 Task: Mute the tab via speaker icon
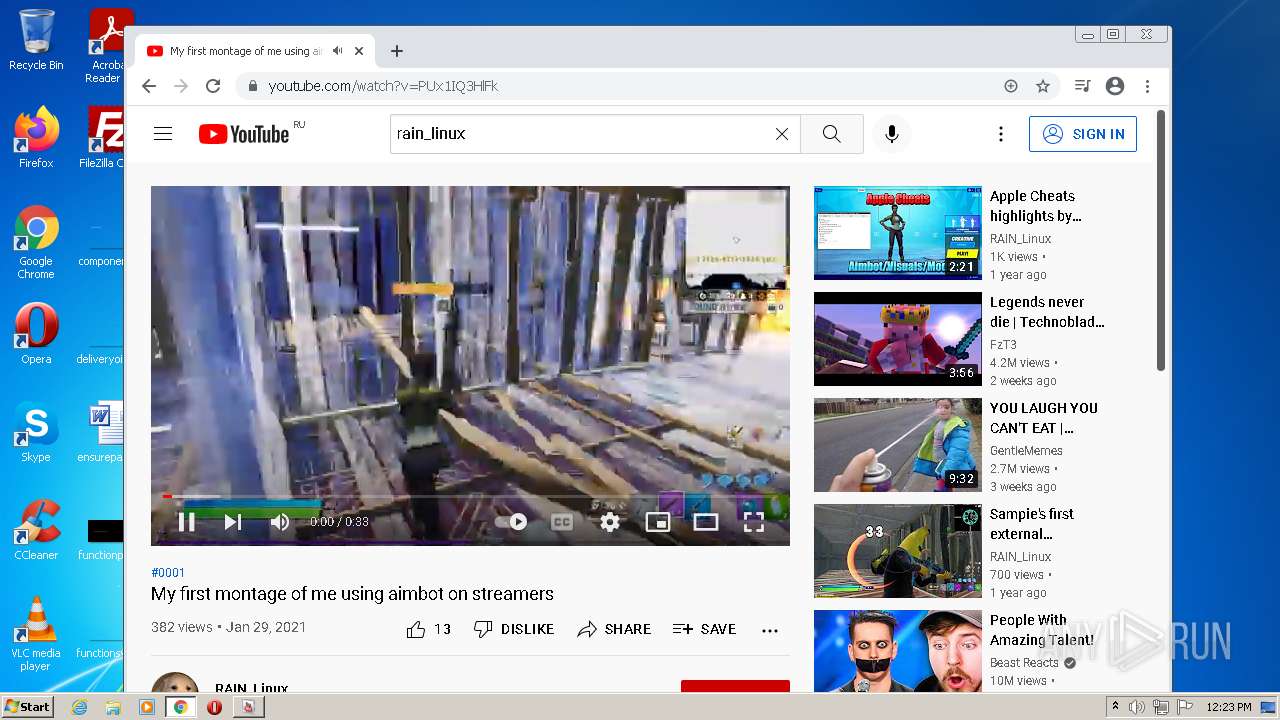click(338, 51)
